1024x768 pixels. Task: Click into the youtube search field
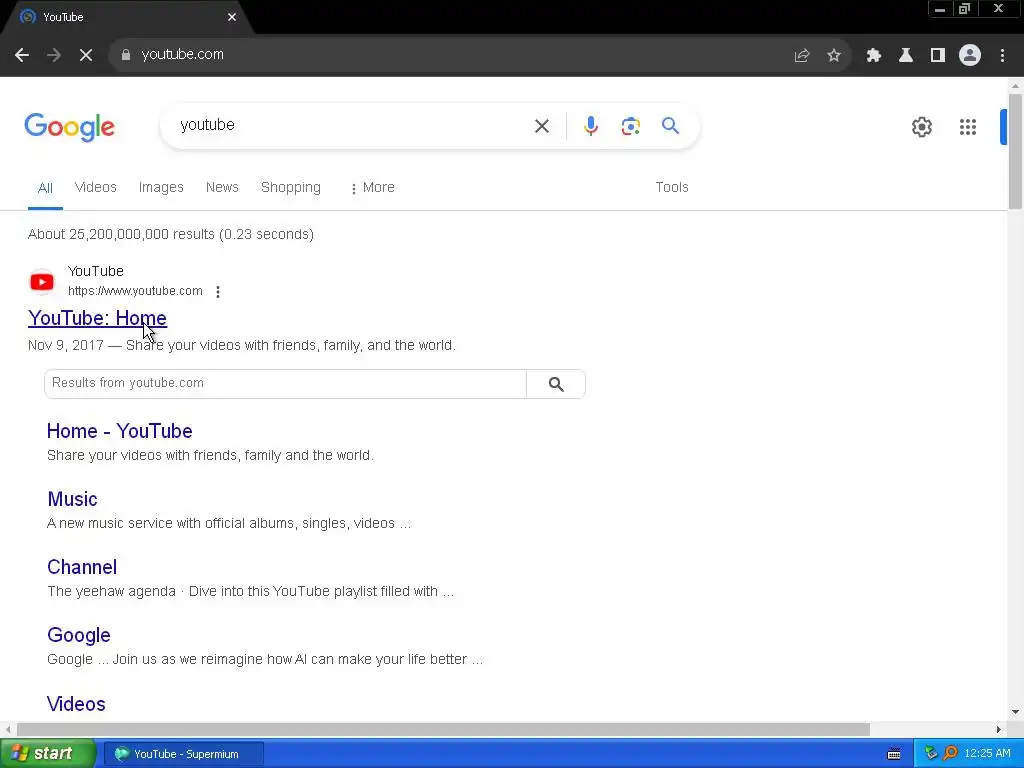pos(353,125)
